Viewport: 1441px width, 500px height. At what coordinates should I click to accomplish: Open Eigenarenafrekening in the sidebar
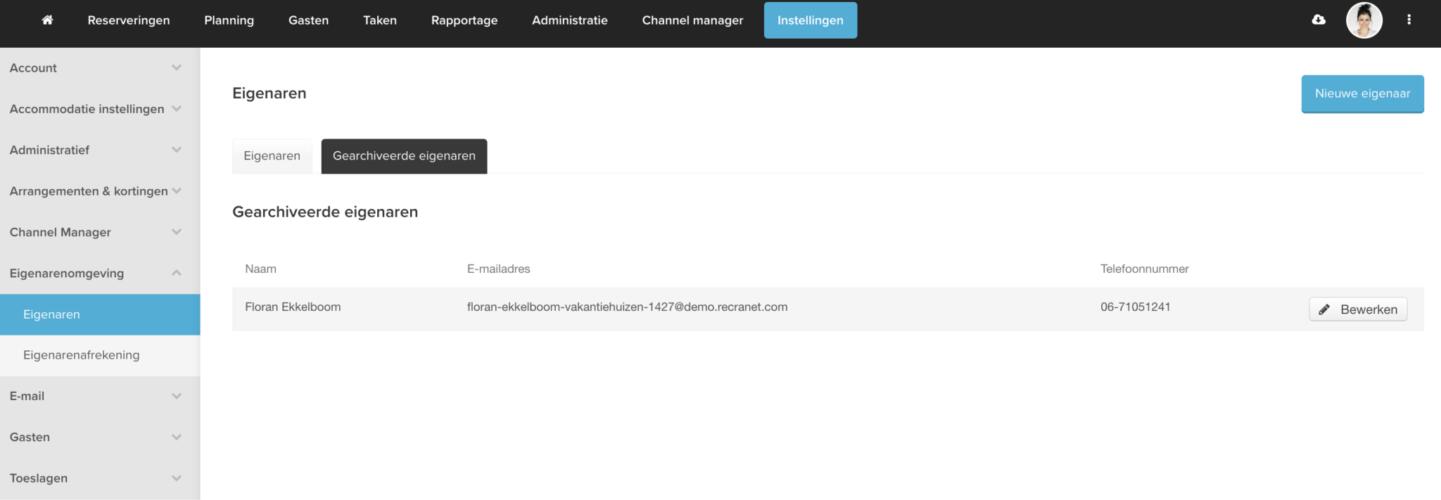(81, 355)
